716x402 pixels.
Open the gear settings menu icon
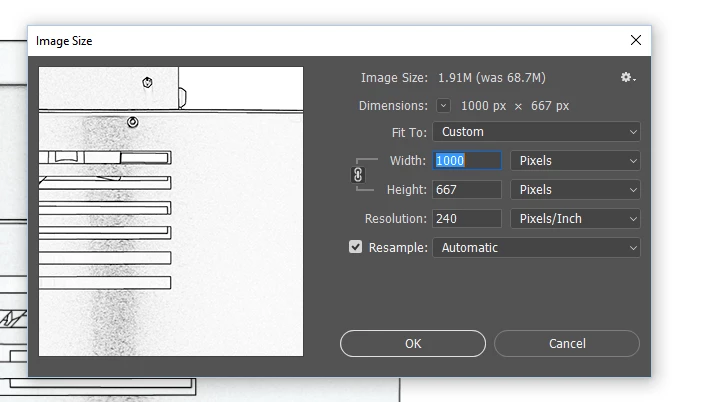tap(628, 78)
